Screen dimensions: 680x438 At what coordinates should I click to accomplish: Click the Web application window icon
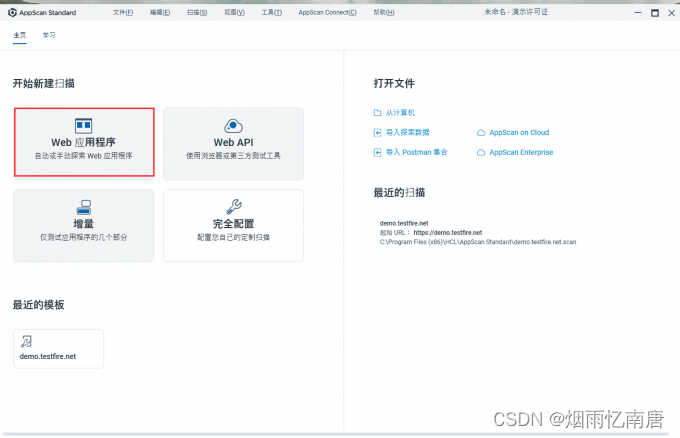(83, 125)
